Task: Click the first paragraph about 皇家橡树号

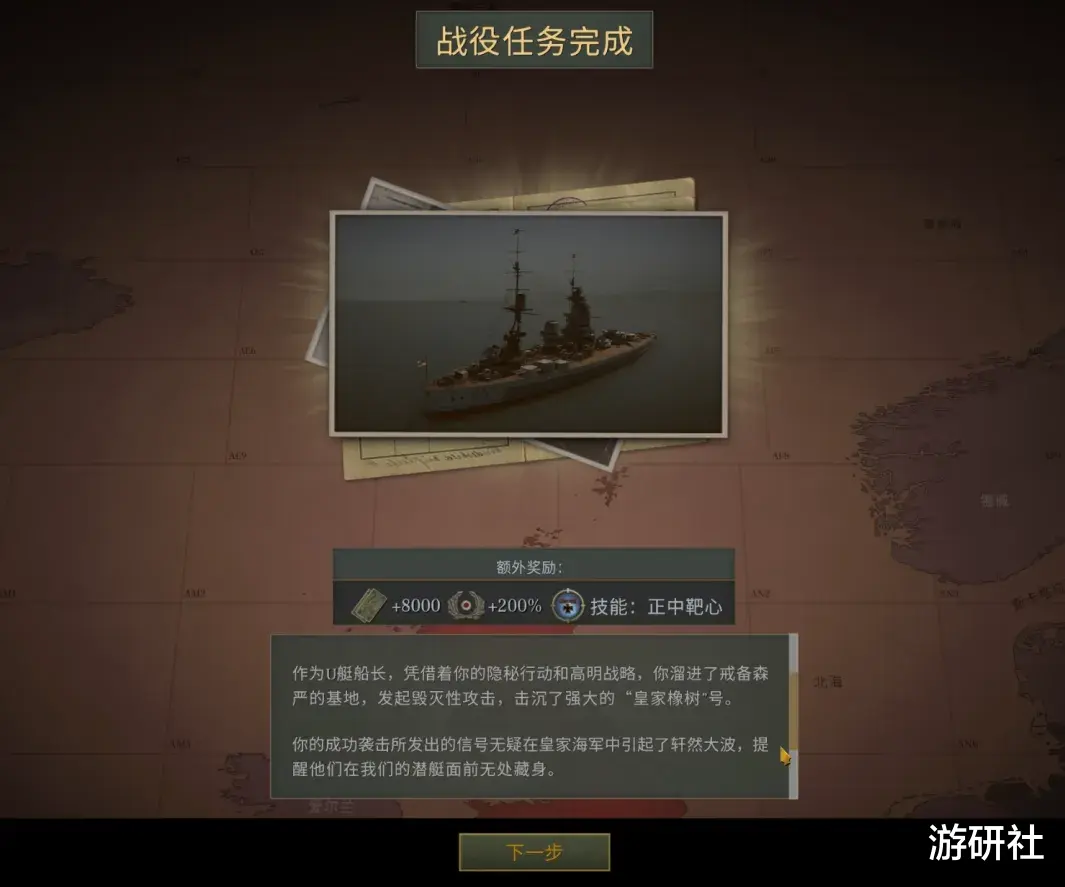Action: point(530,685)
